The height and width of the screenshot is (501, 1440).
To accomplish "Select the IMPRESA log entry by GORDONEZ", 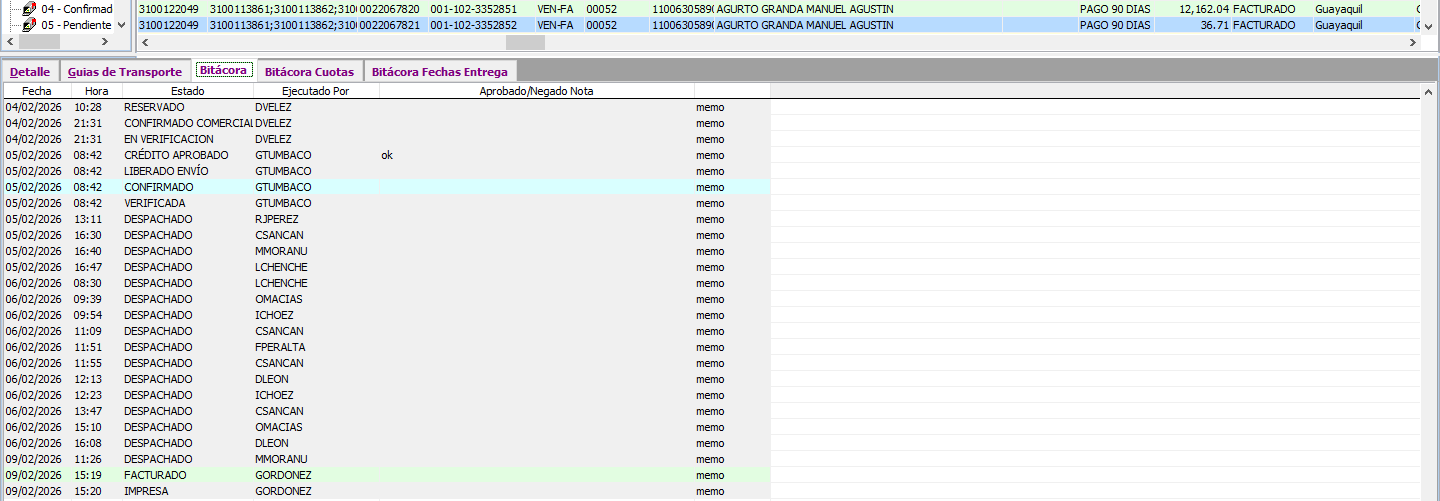I will point(146,491).
